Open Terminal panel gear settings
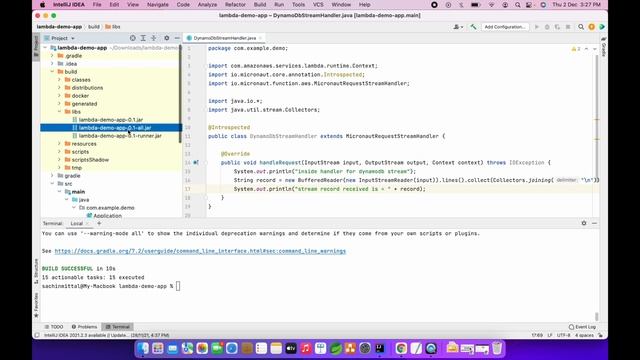 pyautogui.click(x=584, y=223)
